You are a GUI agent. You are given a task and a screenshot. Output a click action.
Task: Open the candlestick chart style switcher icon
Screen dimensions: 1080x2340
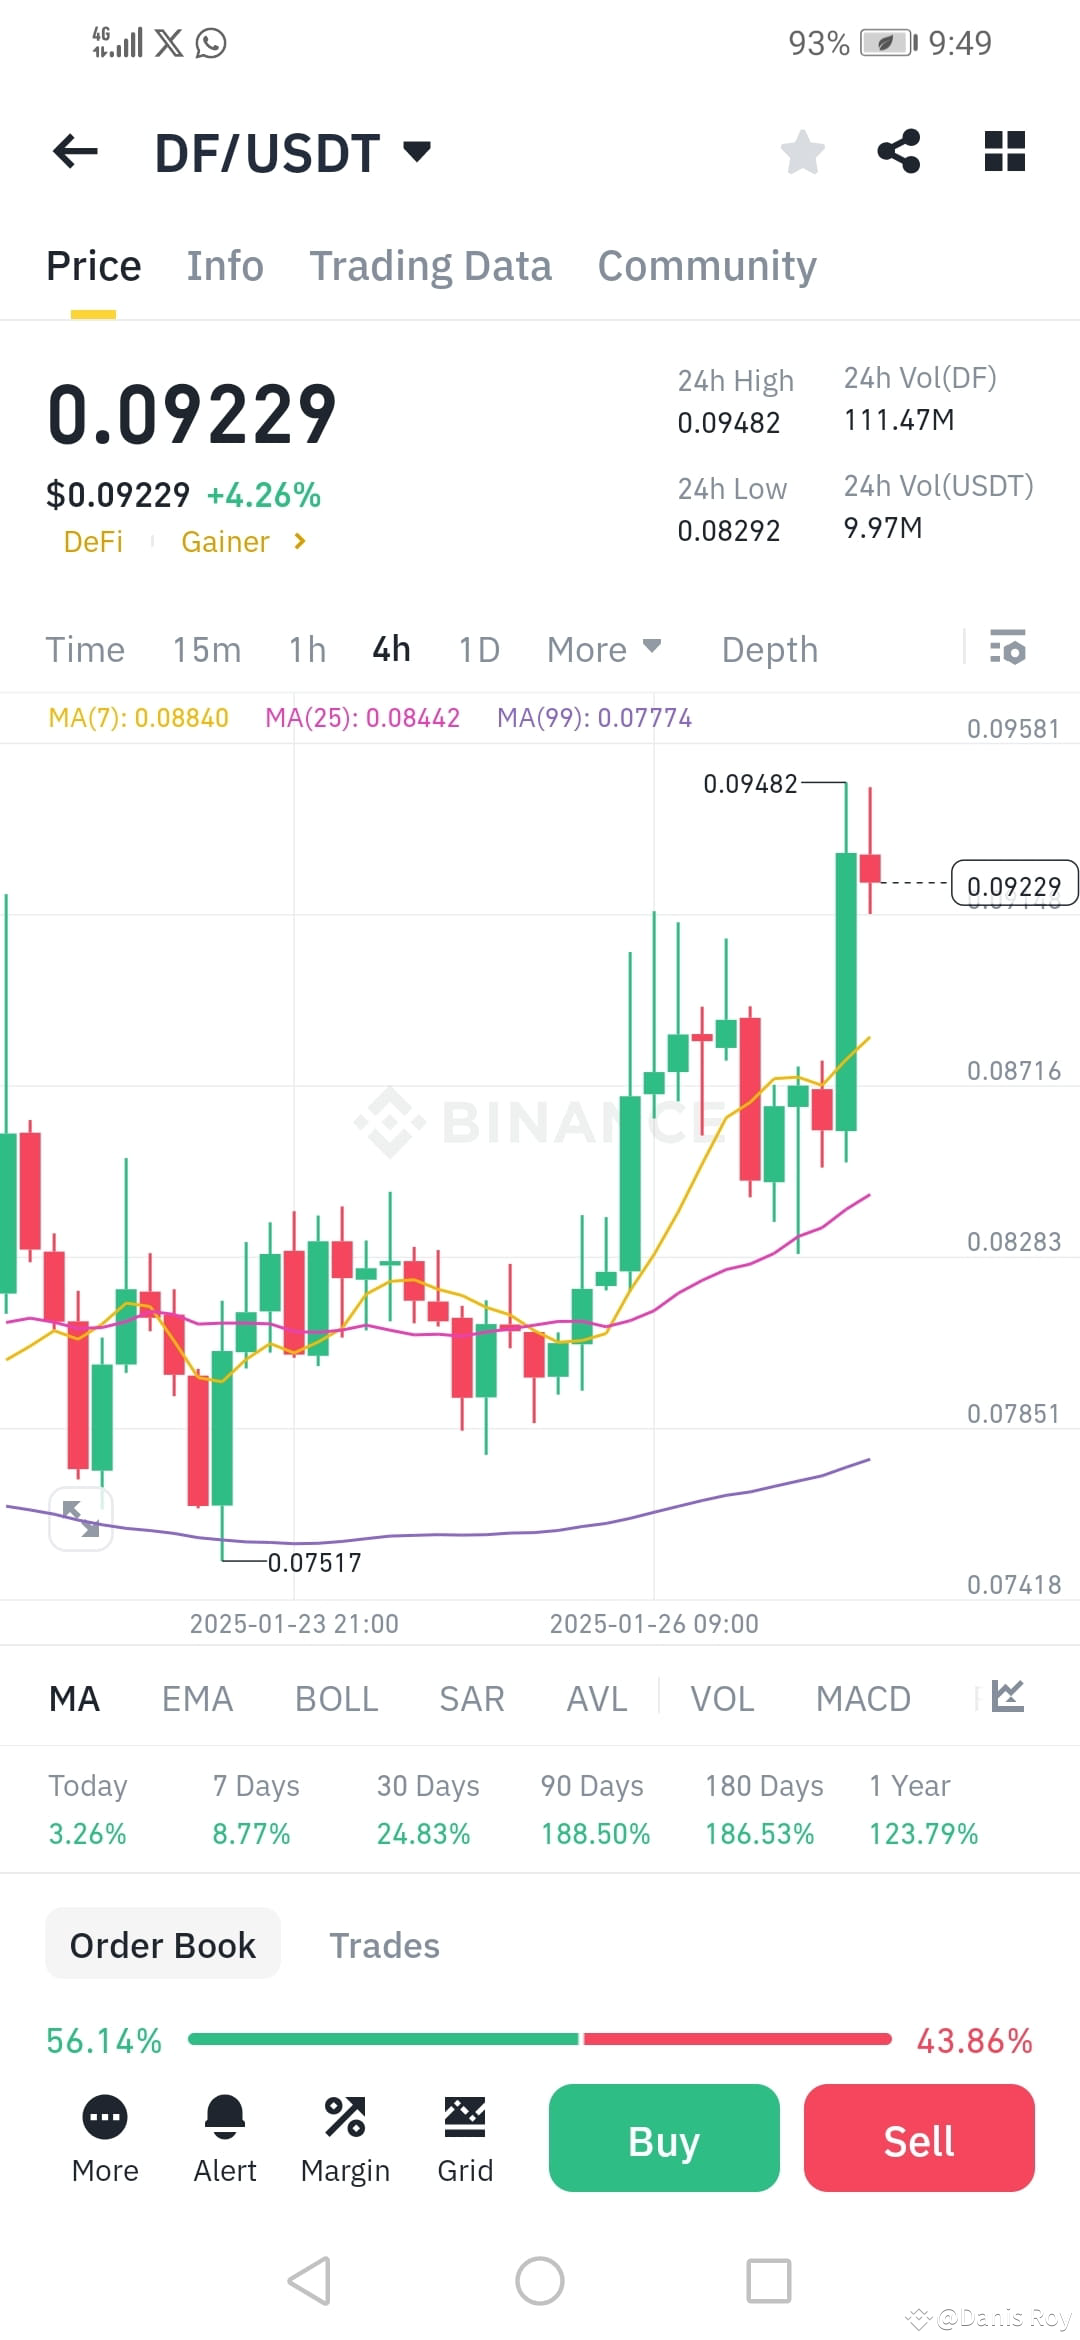click(1010, 1697)
